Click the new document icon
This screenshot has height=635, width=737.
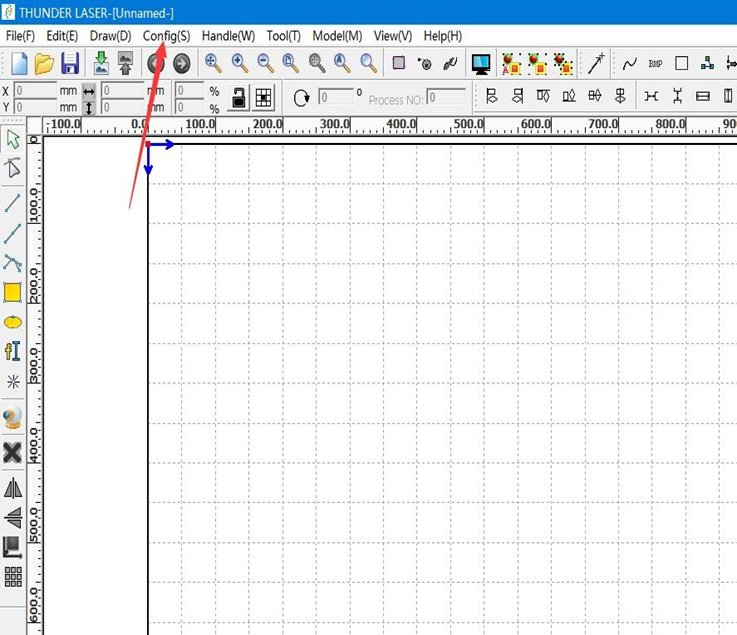pyautogui.click(x=19, y=64)
